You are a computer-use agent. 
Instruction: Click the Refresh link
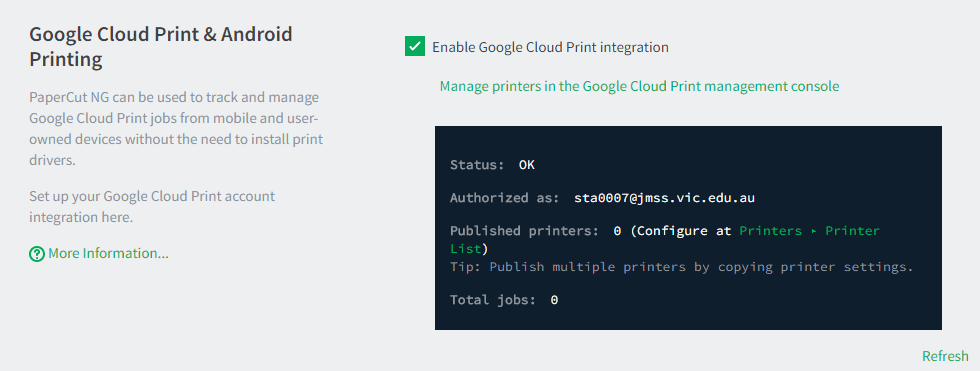coord(945,356)
